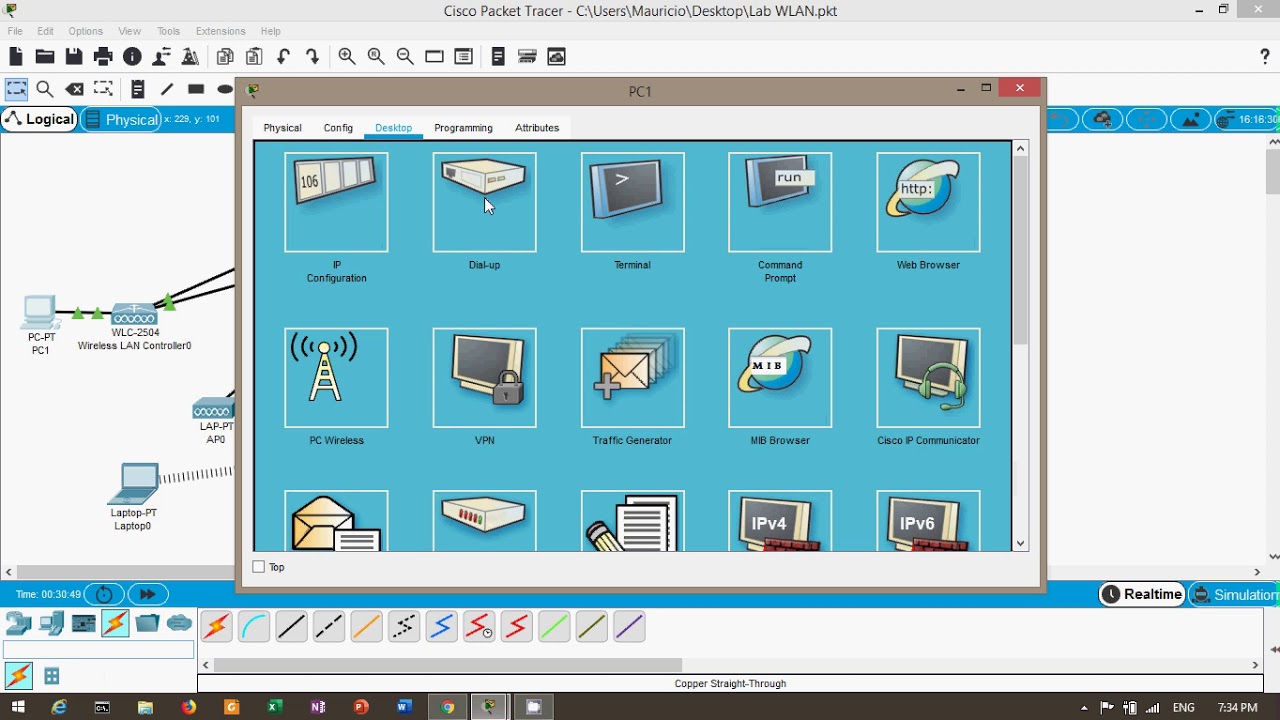Open the IPv4 Firewall app
Image resolution: width=1280 pixels, height=720 pixels.
[780, 521]
